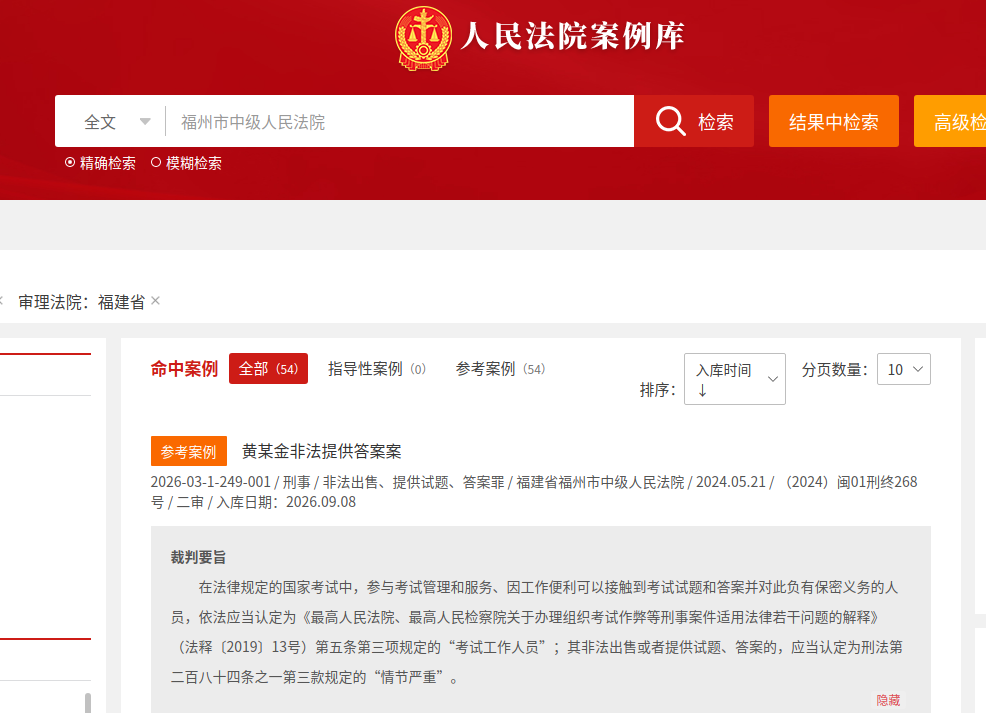Switch to 全部 (54) tab
This screenshot has width=986, height=713.
(x=269, y=368)
